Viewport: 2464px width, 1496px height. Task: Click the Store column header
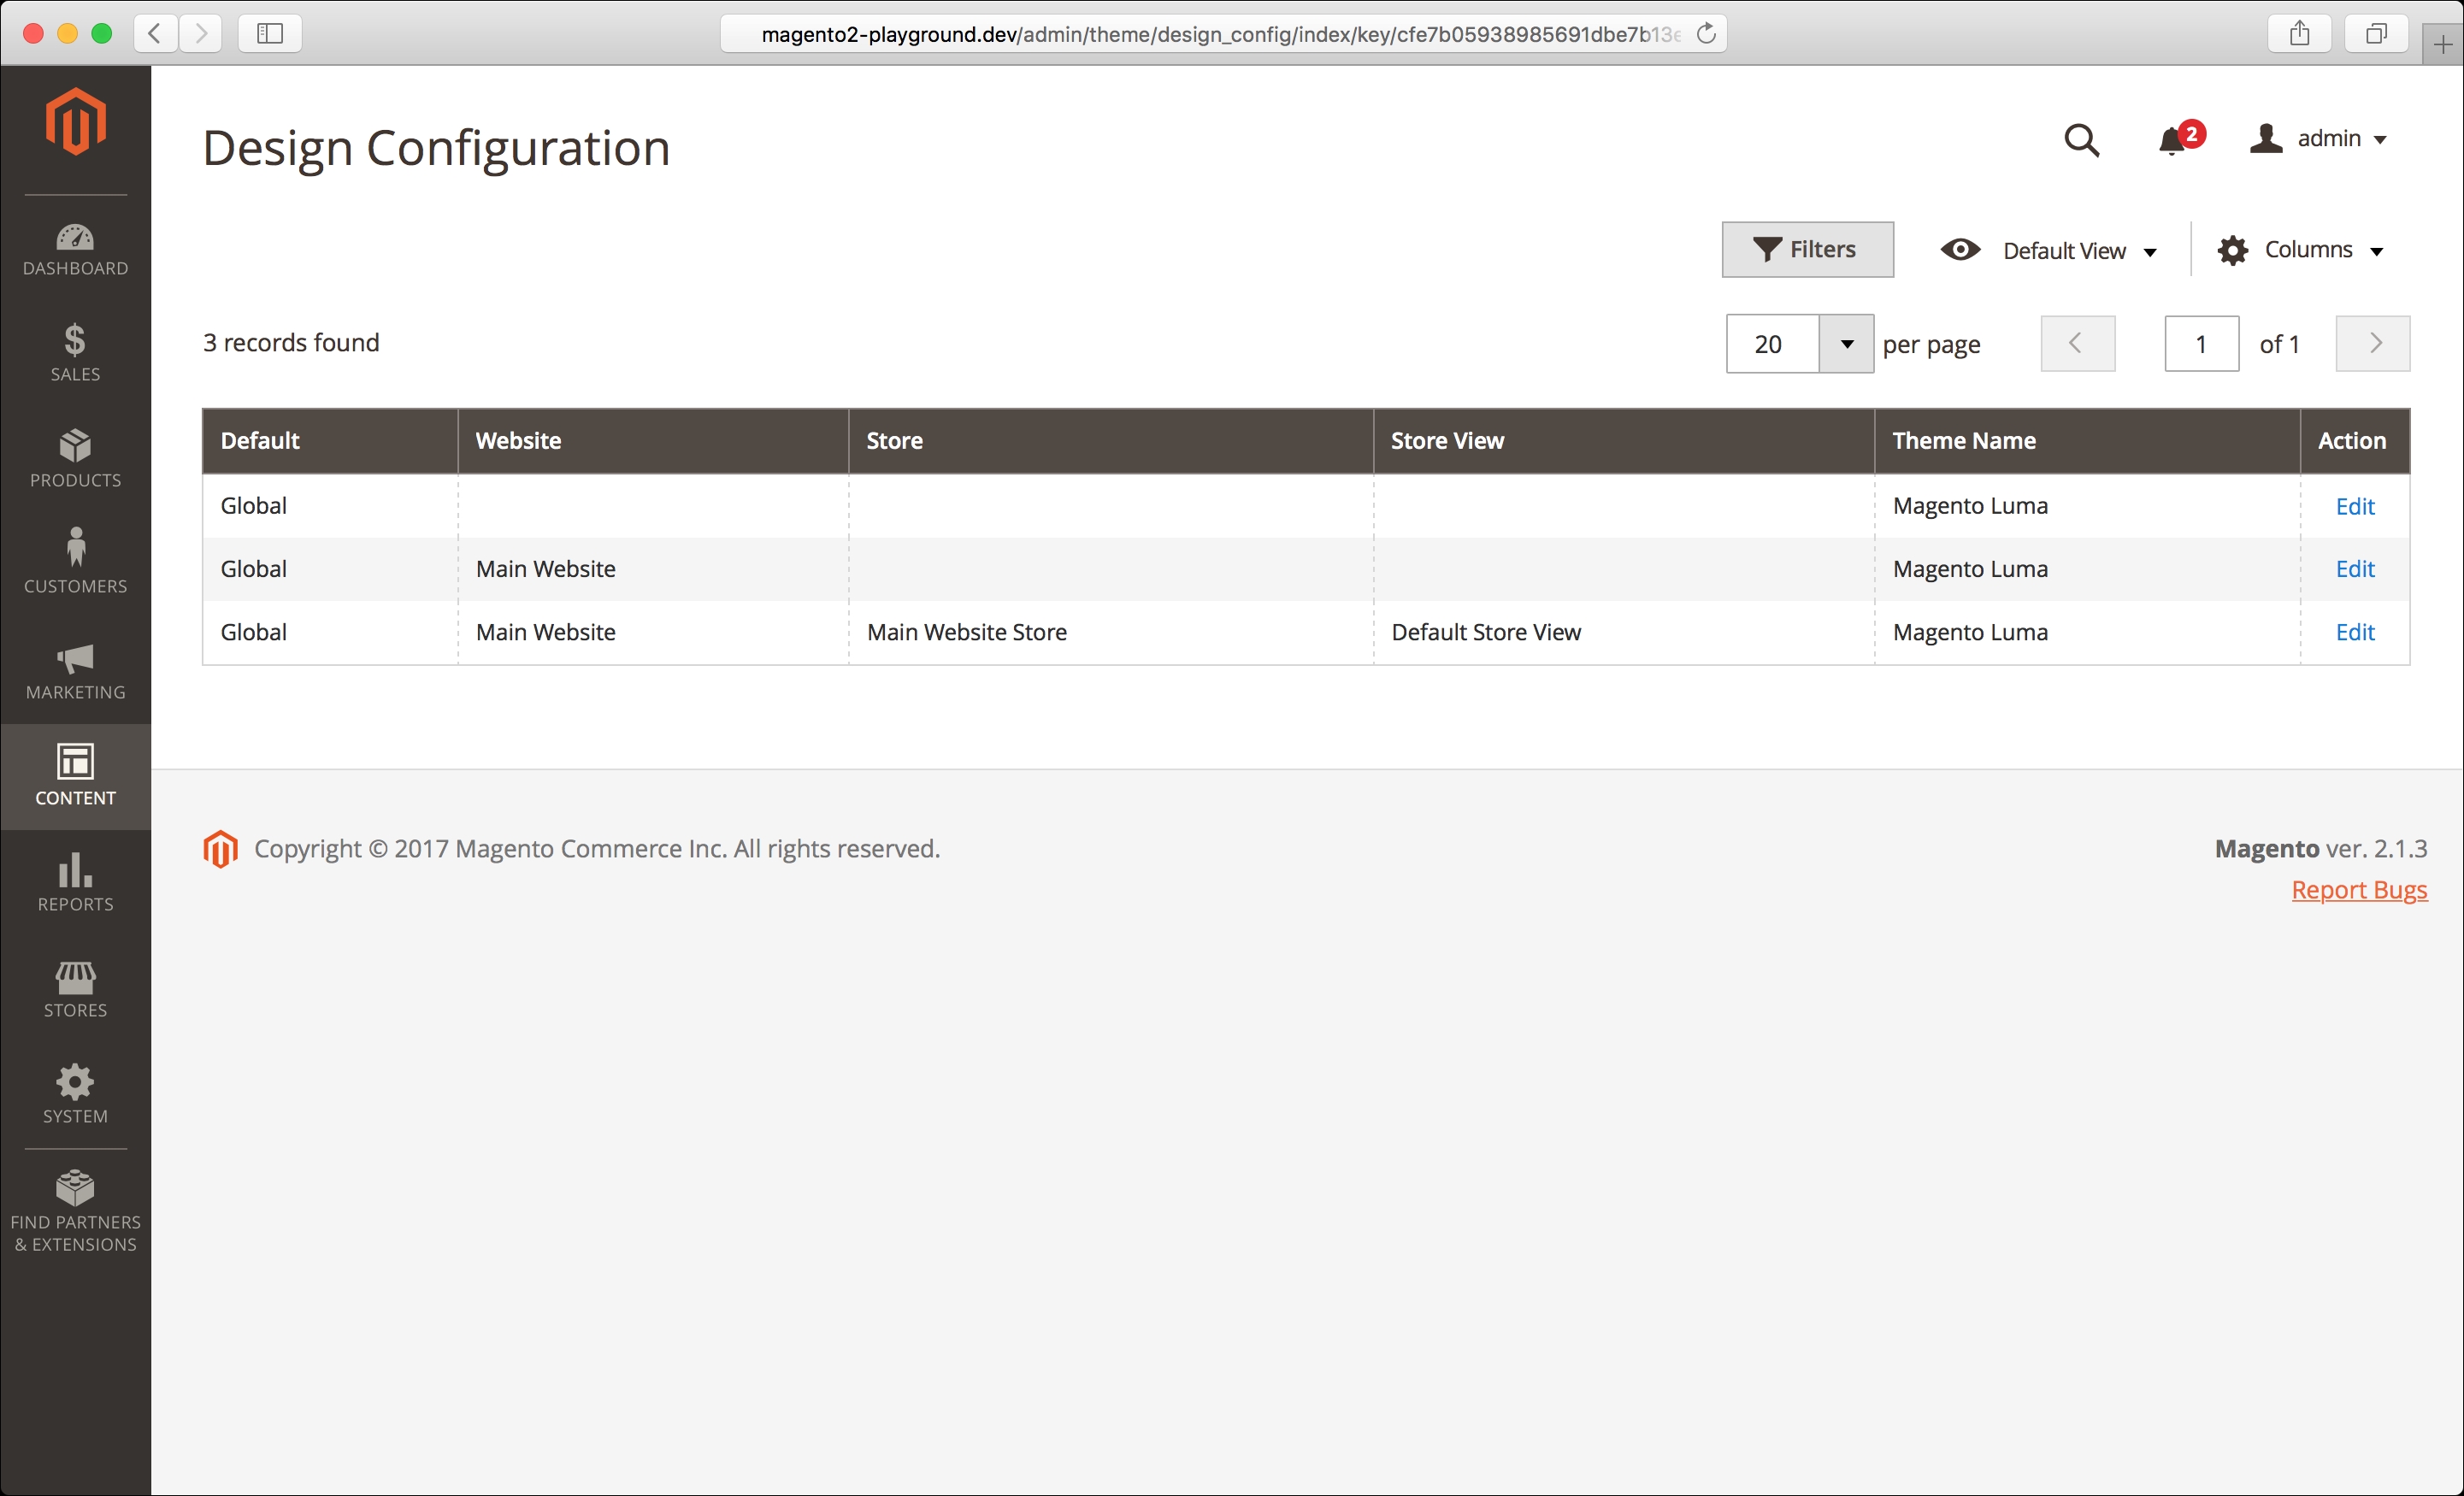click(x=1111, y=441)
